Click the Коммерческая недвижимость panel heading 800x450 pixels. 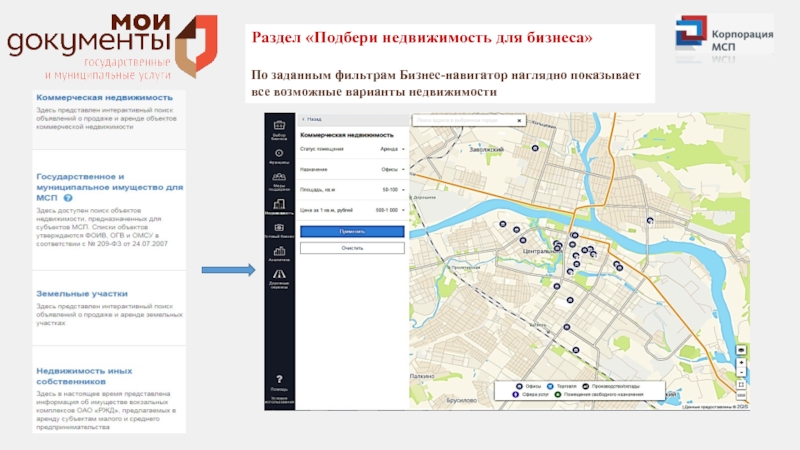[x=347, y=135]
